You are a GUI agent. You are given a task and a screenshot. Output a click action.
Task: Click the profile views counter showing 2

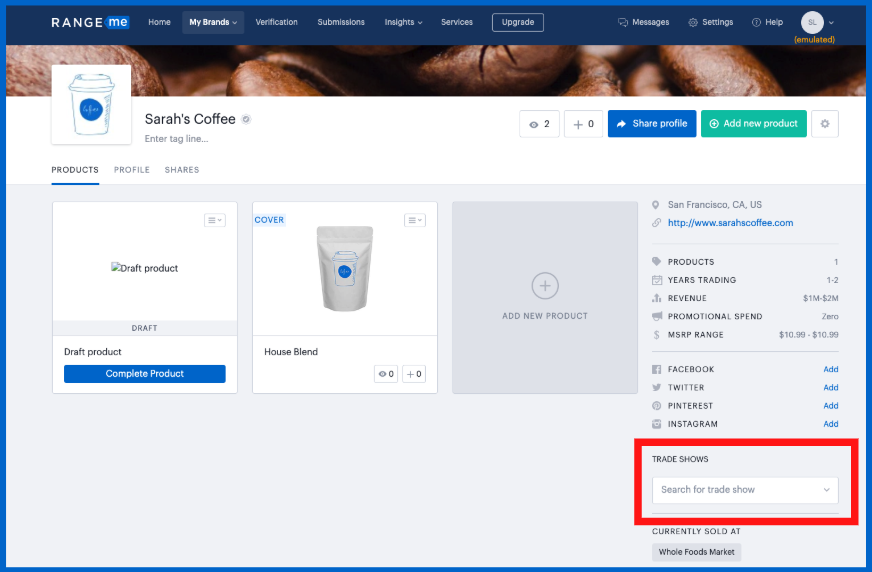click(x=539, y=124)
